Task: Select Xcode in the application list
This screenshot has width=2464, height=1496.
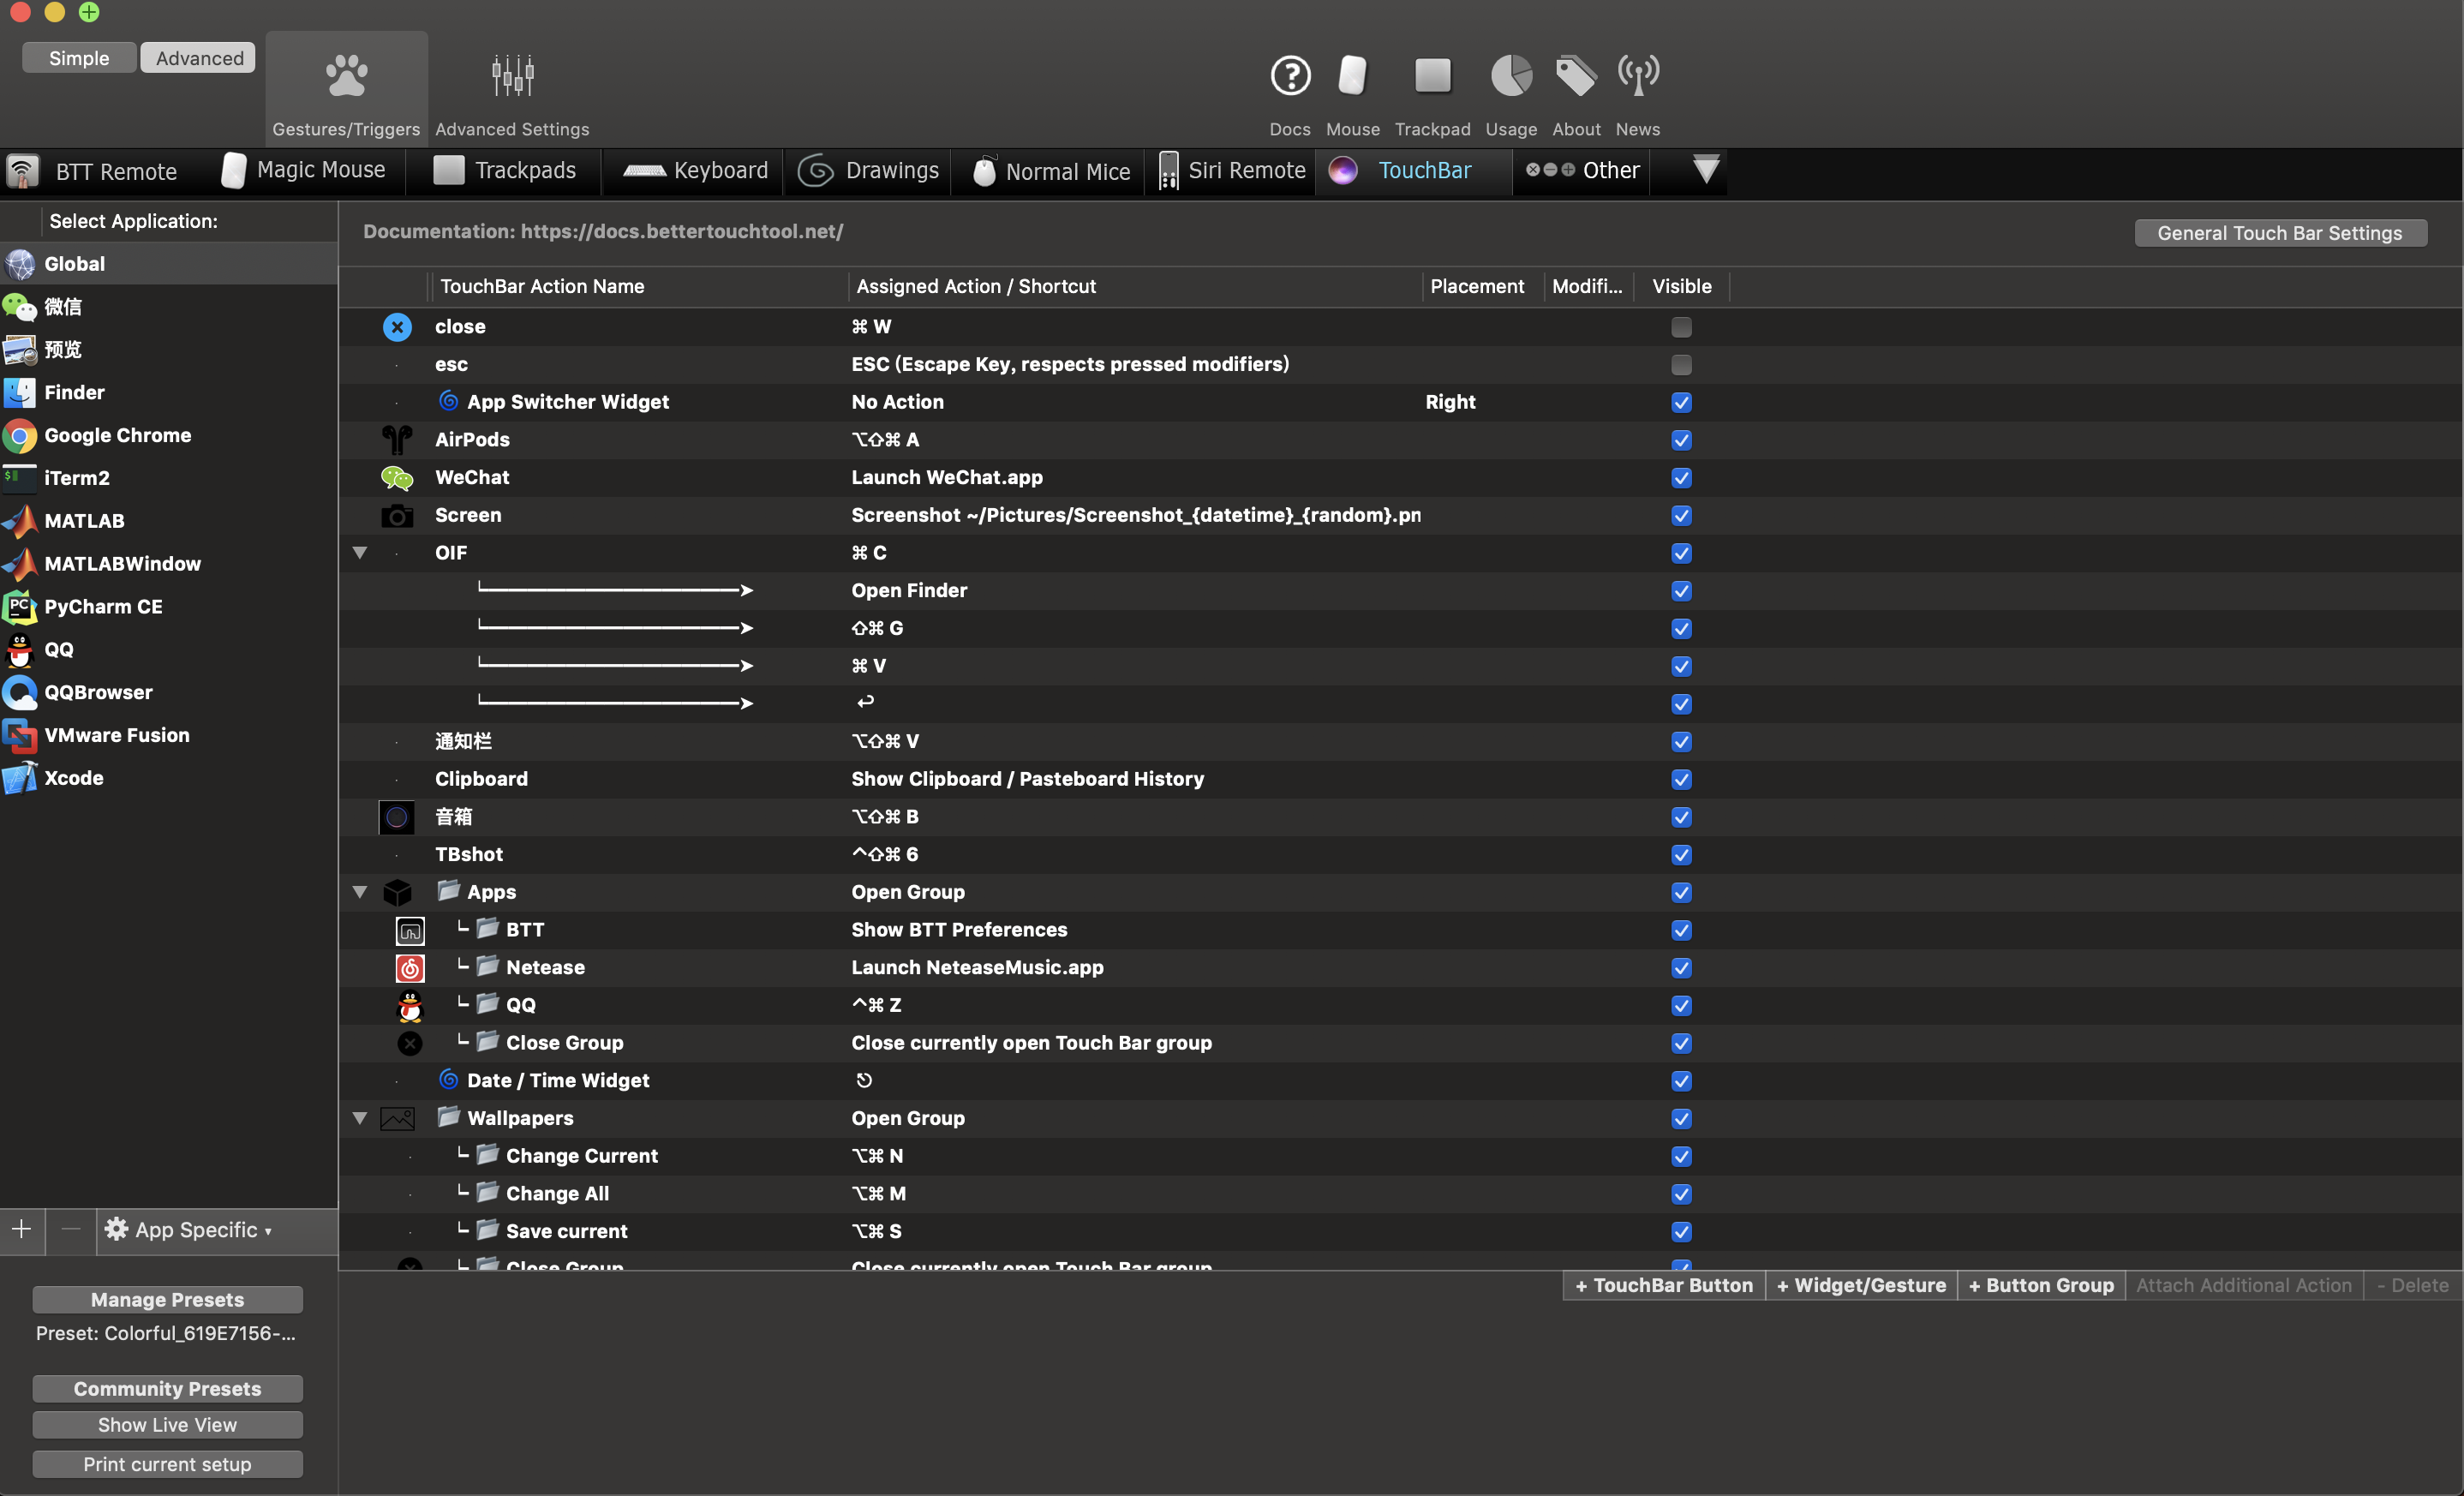Action: pyautogui.click(x=168, y=778)
